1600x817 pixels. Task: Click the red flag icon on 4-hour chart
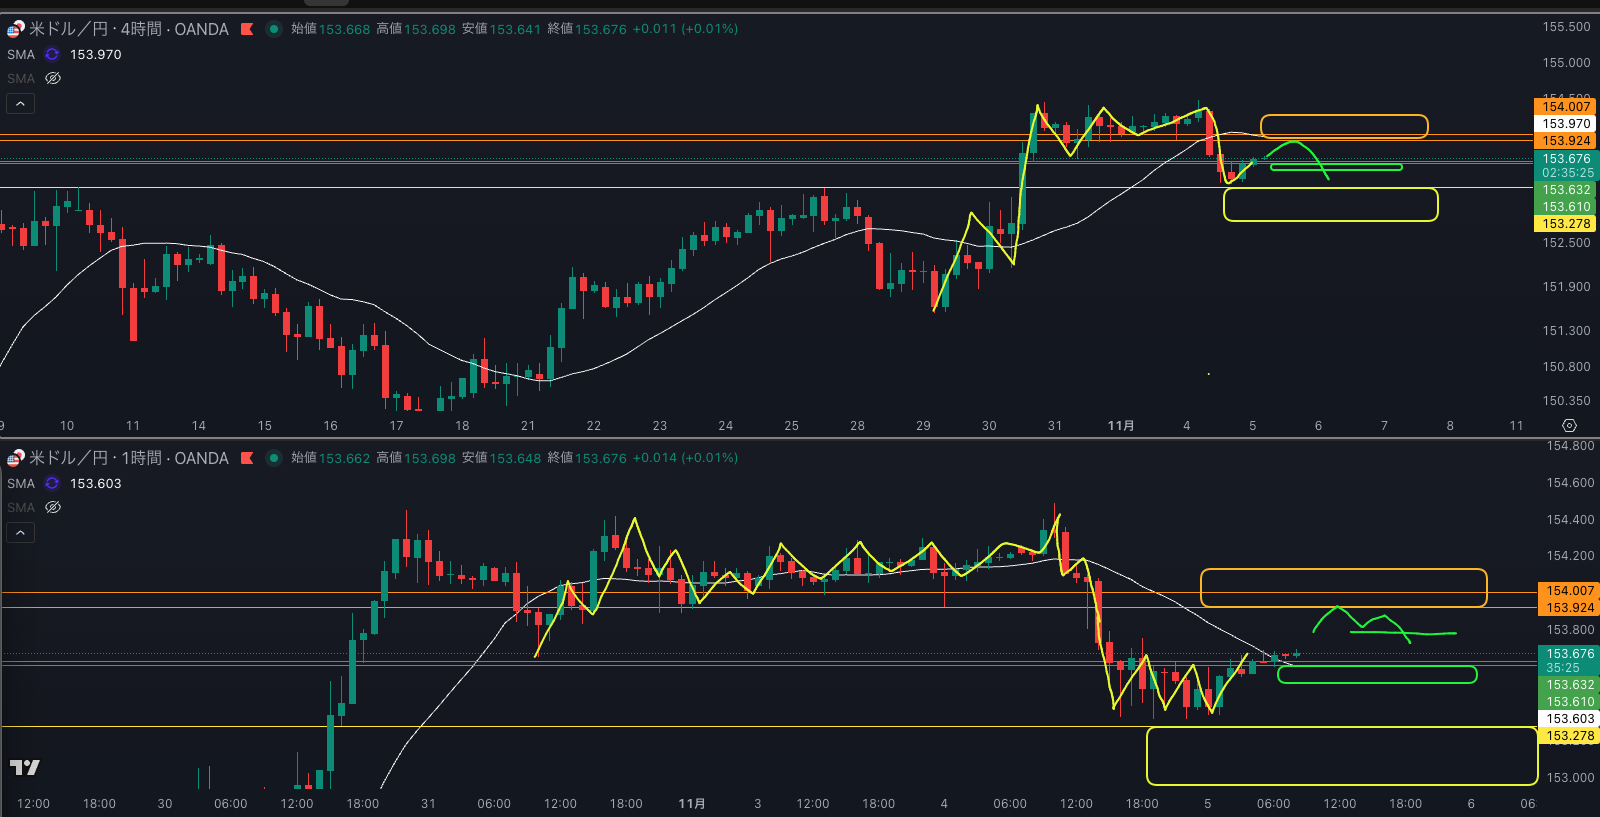pos(247,29)
